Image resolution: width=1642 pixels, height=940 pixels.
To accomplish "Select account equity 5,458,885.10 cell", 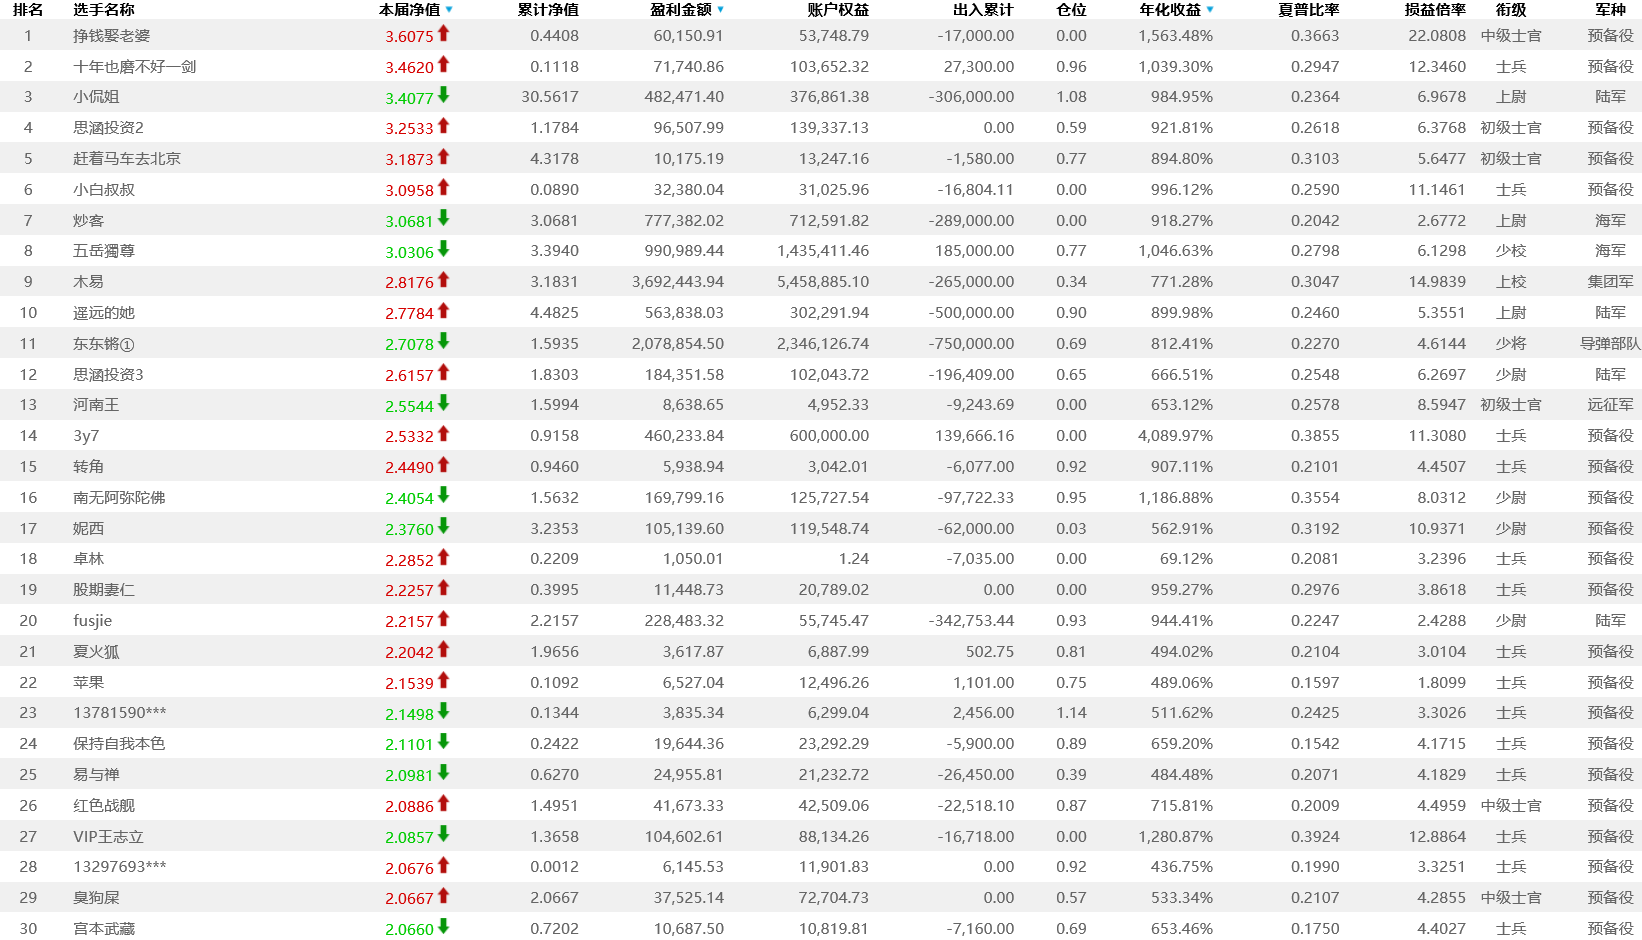I will [x=823, y=282].
